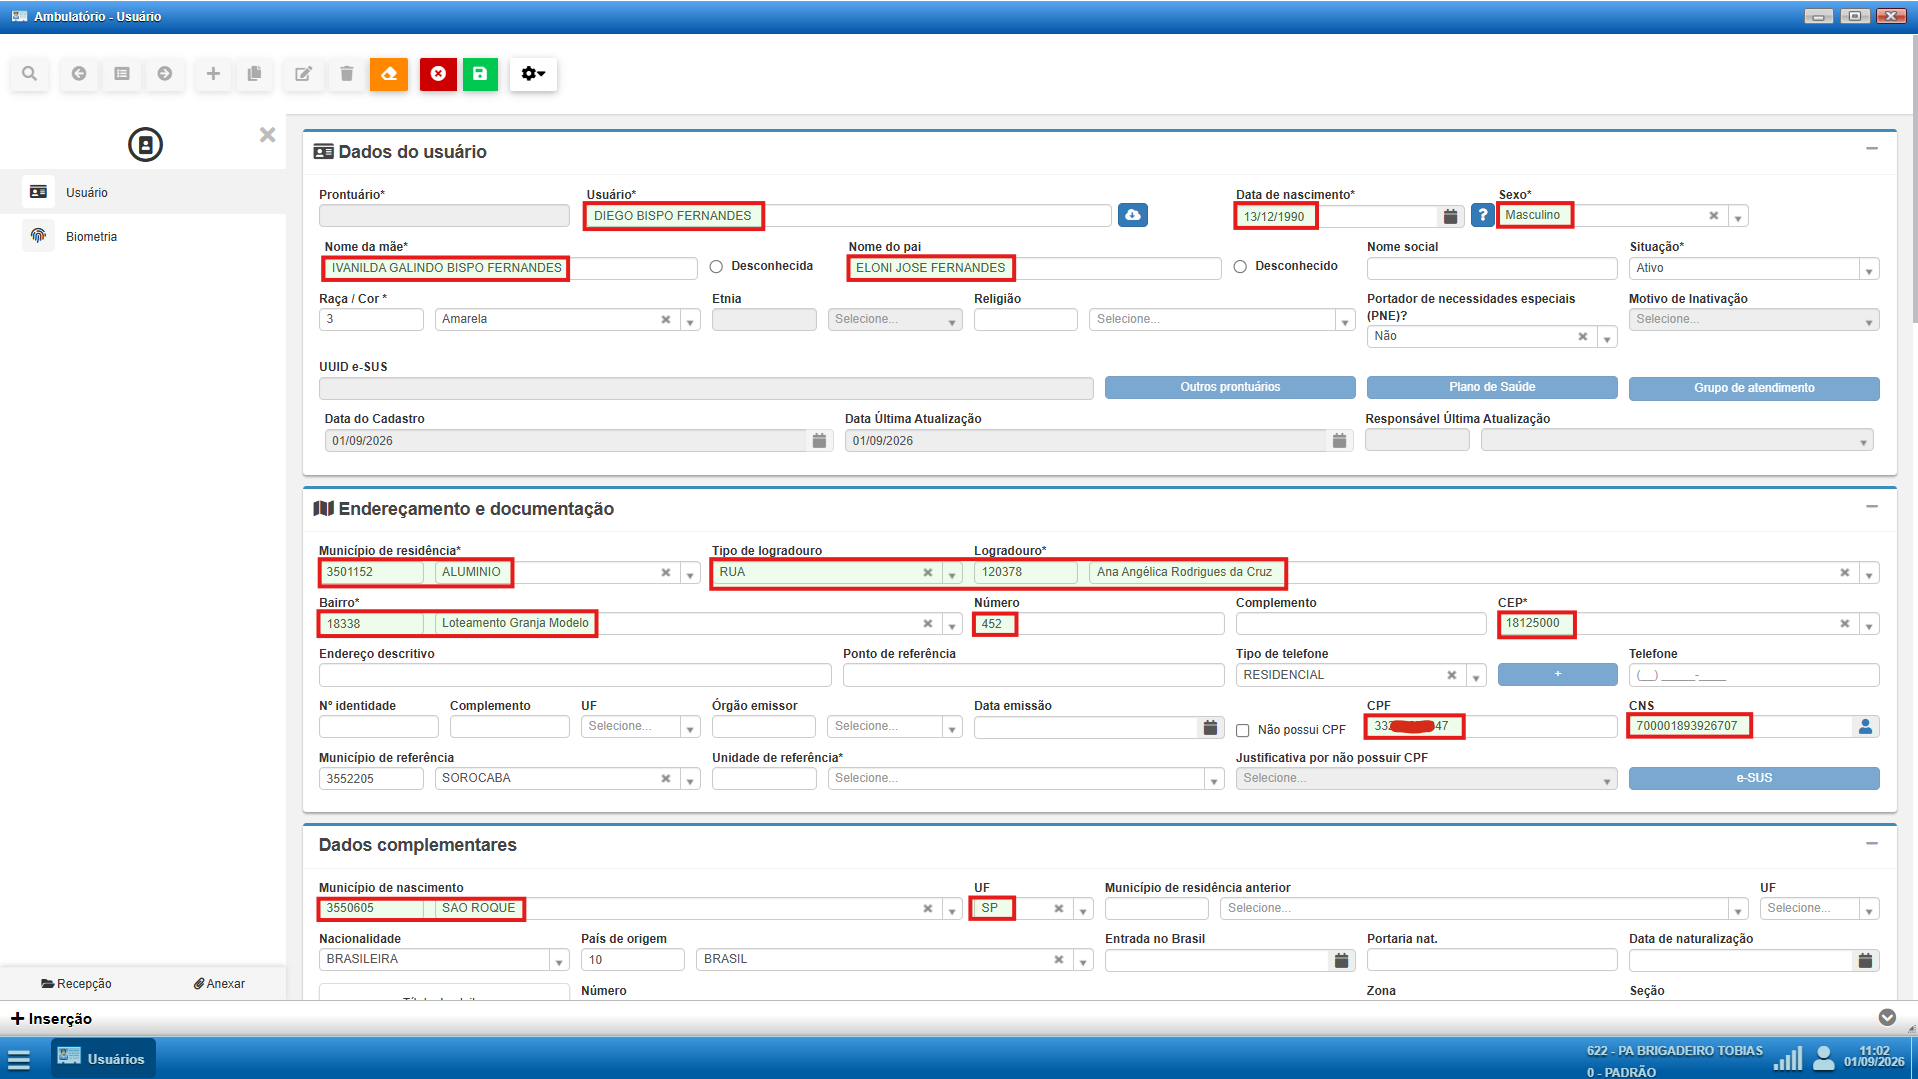Open the Anexar tab at bottom left
1918x1079 pixels.
coord(219,984)
